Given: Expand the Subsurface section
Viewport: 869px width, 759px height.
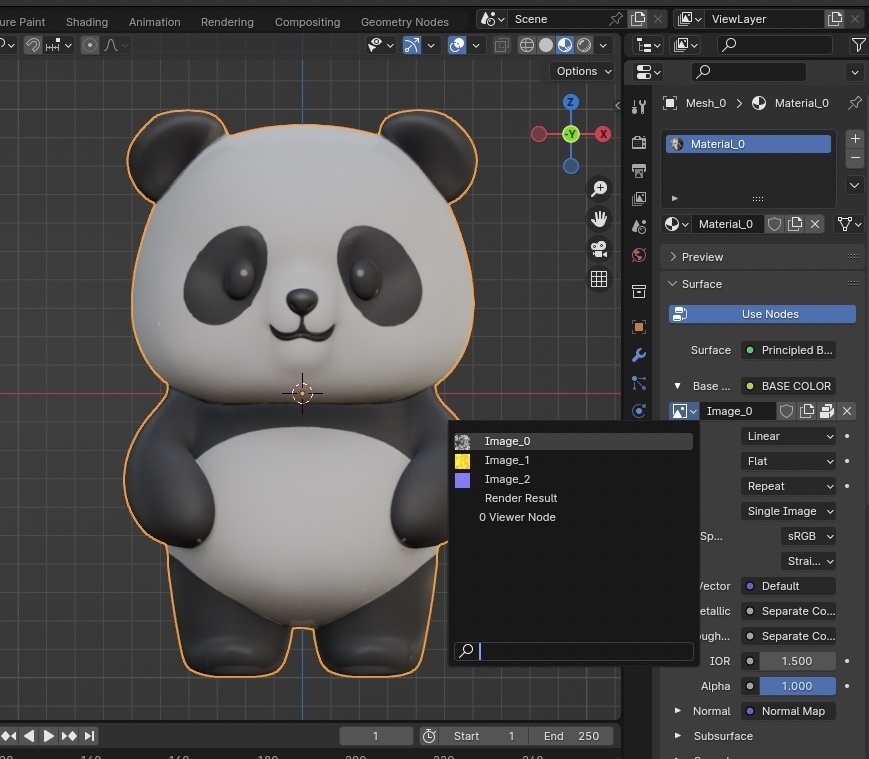Looking at the screenshot, I should tap(723, 736).
